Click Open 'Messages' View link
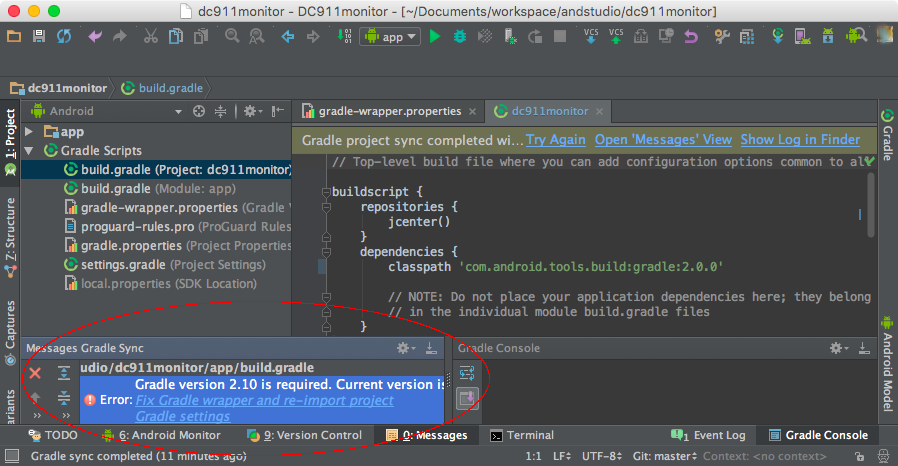Image resolution: width=898 pixels, height=466 pixels. click(663, 140)
